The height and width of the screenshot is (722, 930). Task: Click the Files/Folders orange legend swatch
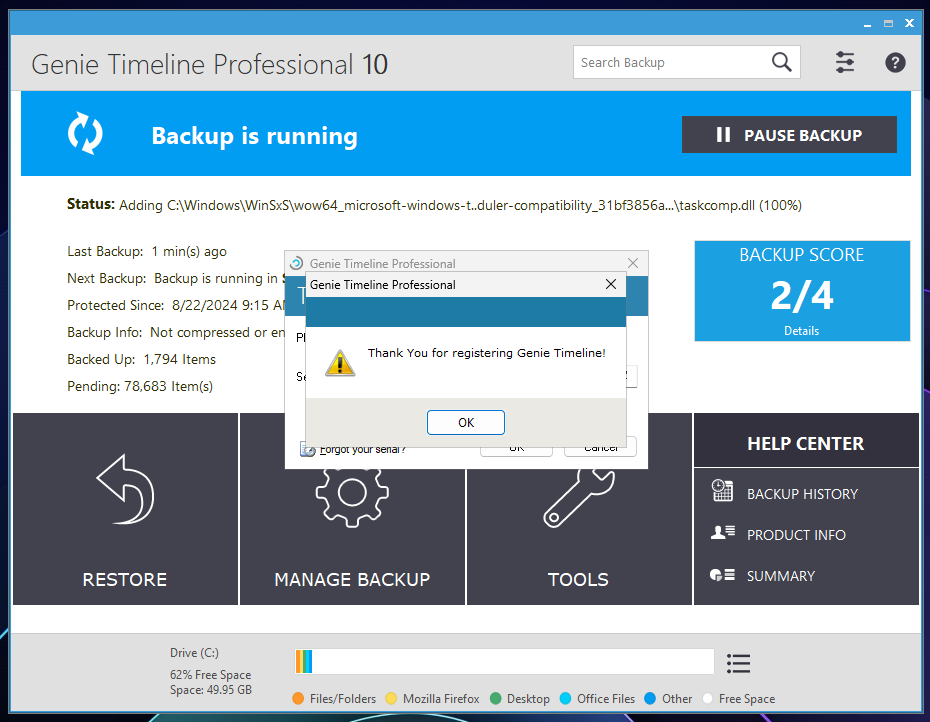pos(298,698)
